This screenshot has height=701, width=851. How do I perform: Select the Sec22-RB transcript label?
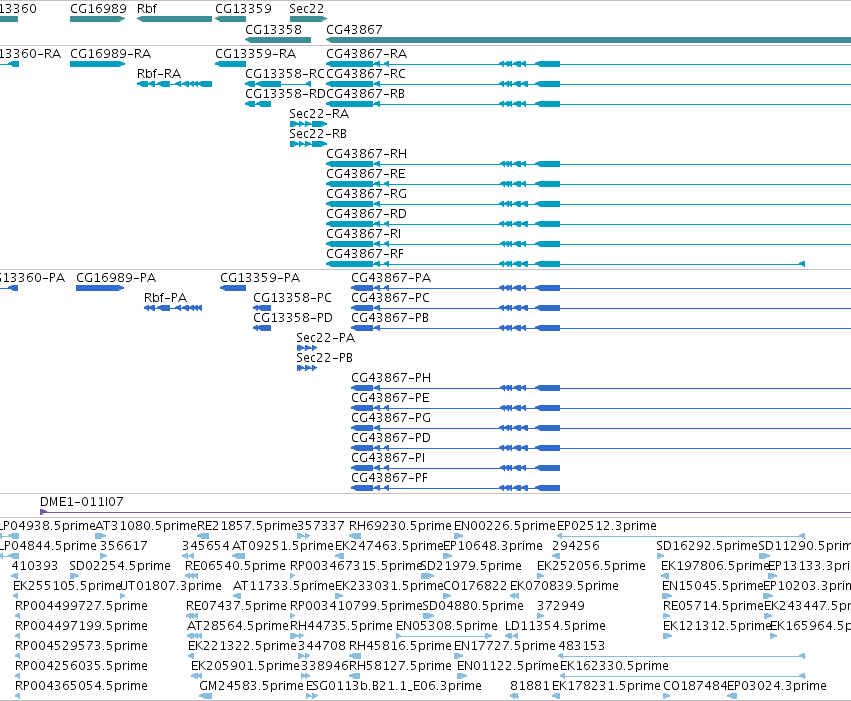pyautogui.click(x=318, y=133)
